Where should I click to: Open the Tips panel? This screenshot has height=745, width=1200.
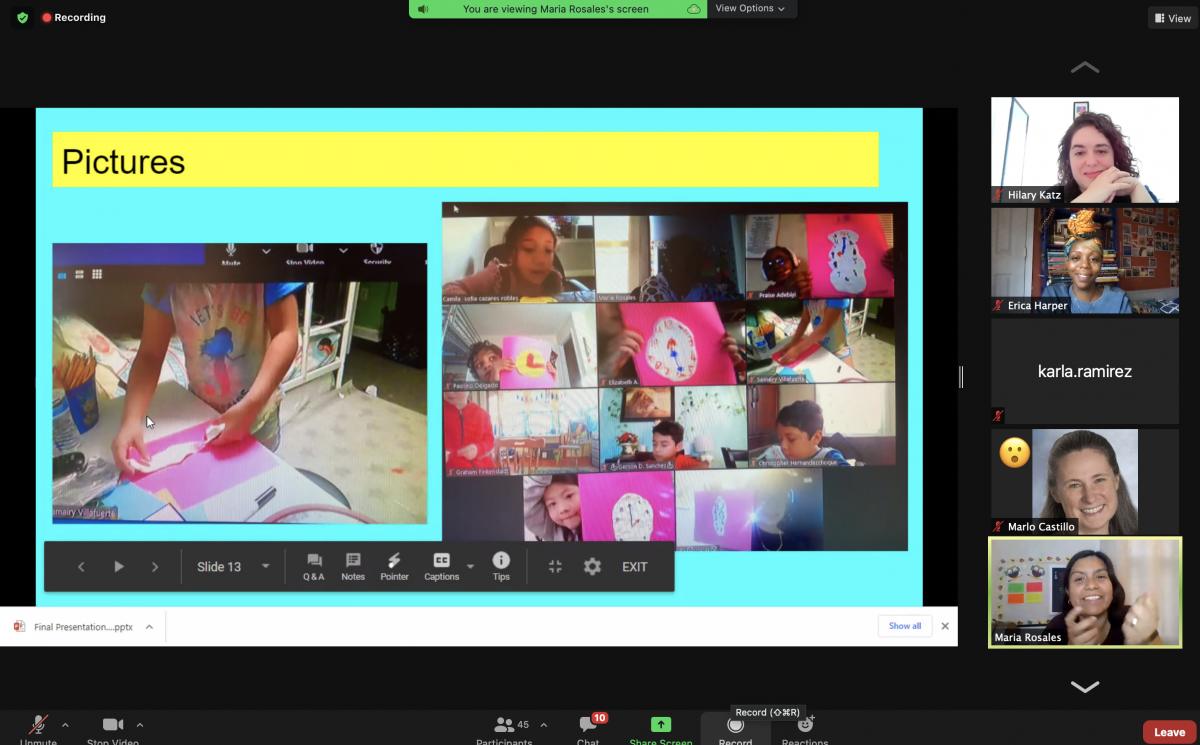coord(501,566)
